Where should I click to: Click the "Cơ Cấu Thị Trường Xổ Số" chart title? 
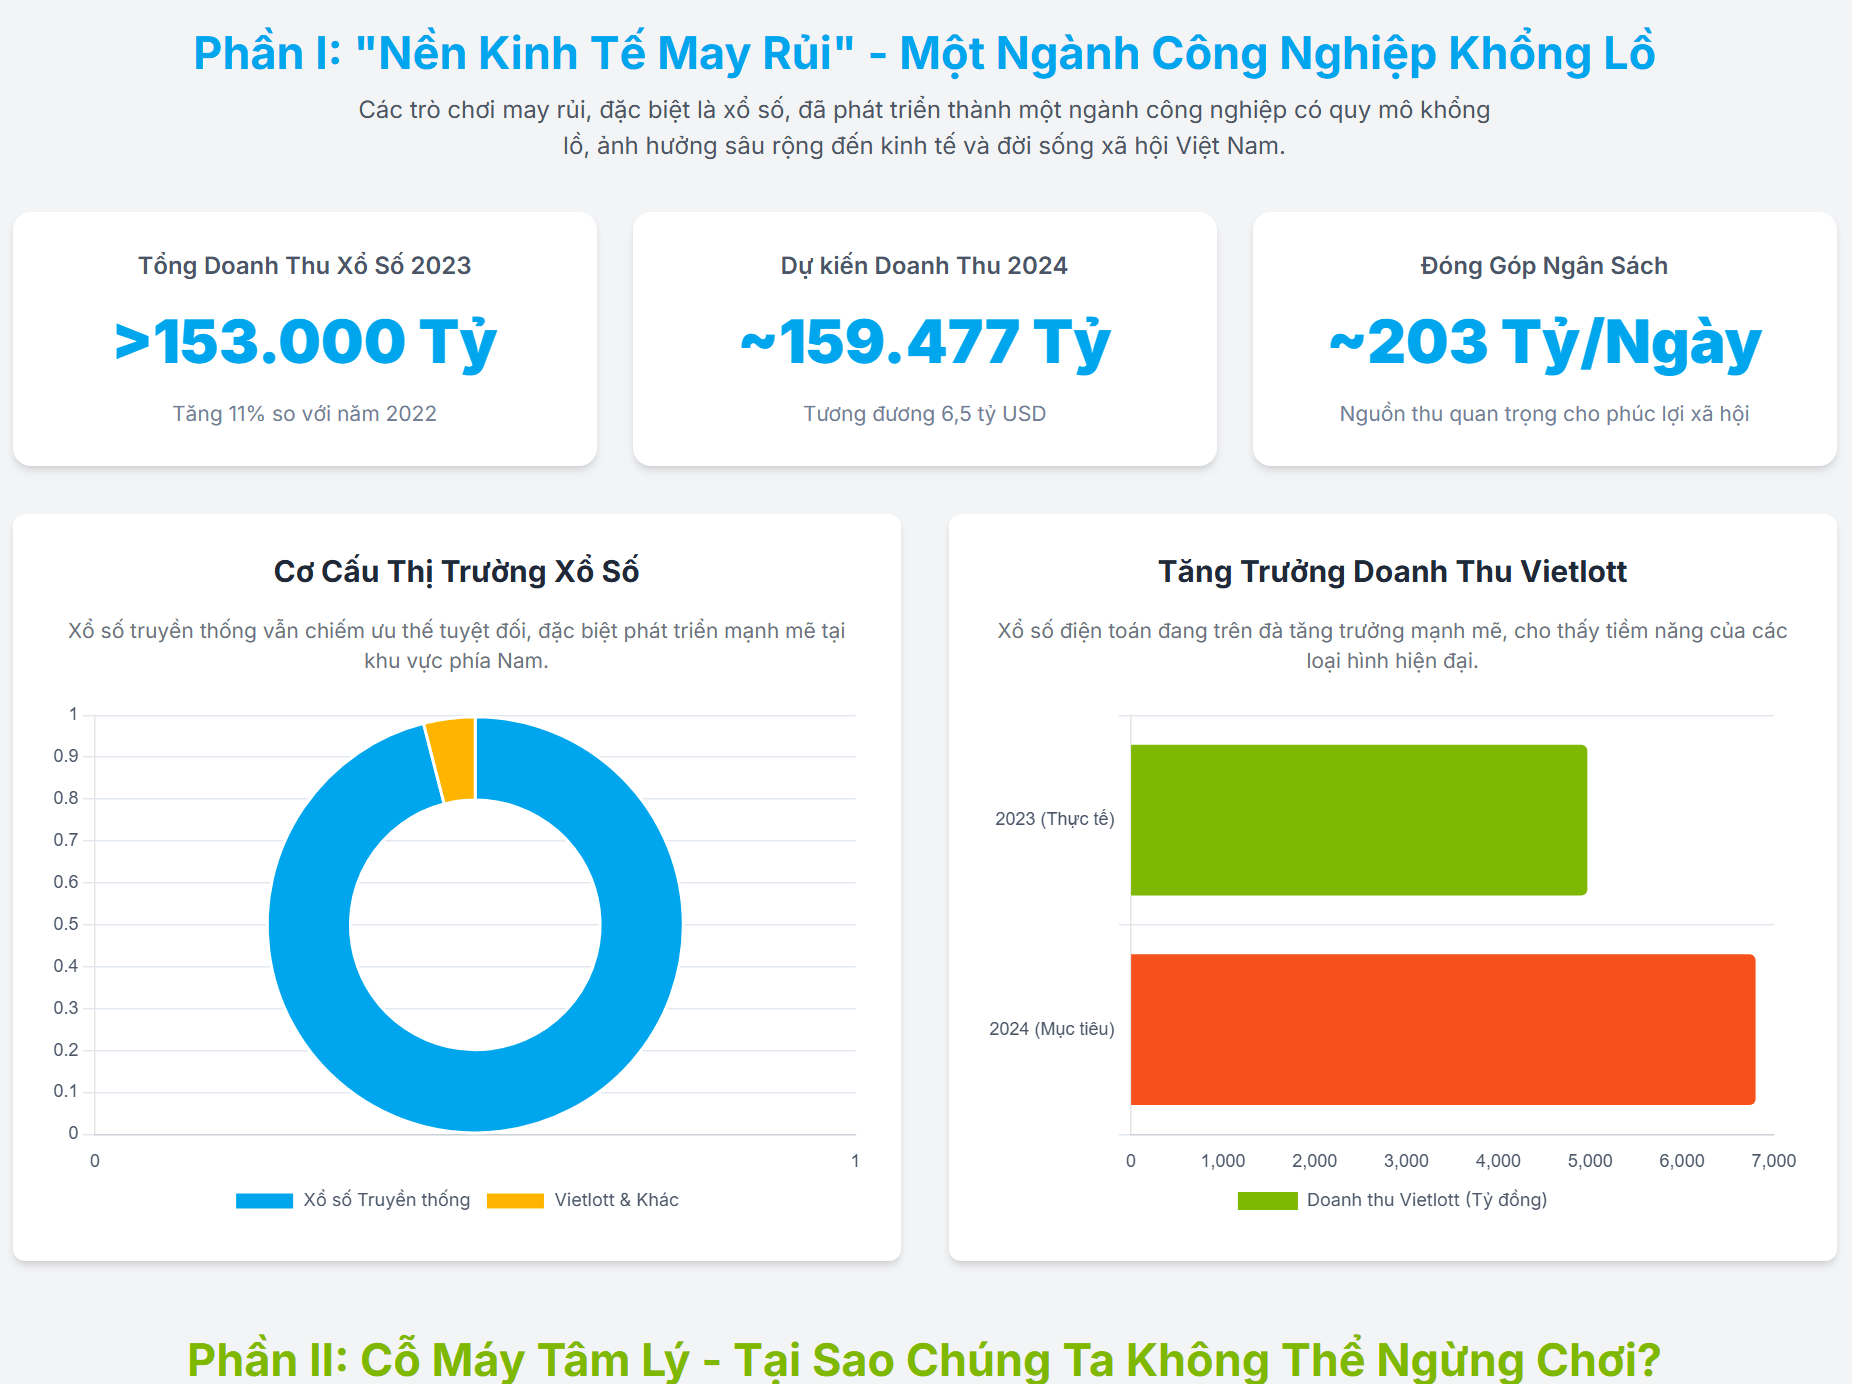click(x=456, y=571)
